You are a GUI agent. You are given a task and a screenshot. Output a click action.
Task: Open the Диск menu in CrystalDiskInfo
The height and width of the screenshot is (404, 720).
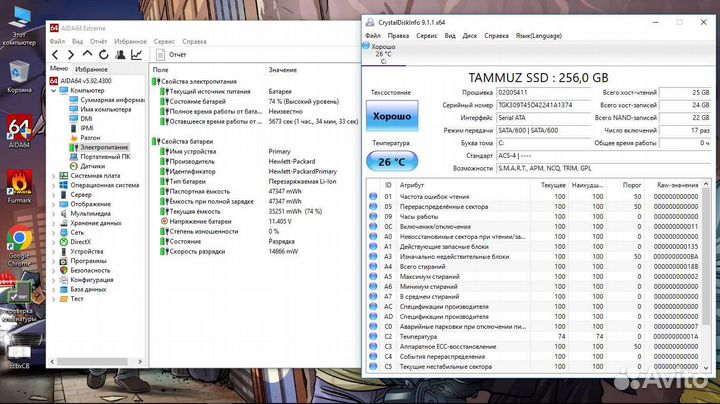click(x=469, y=36)
